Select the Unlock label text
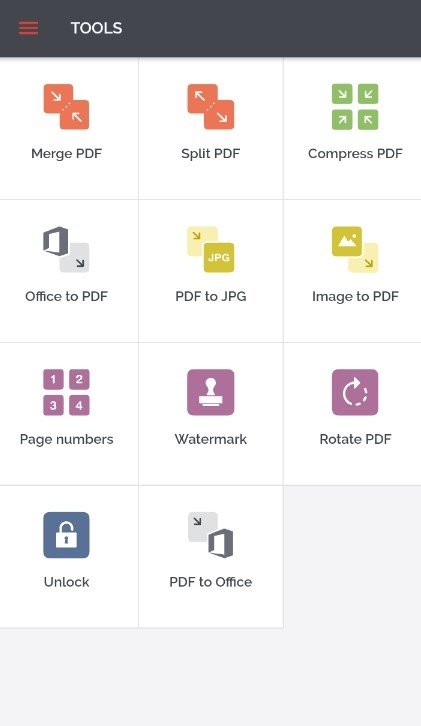This screenshot has width=421, height=726. [x=66, y=582]
